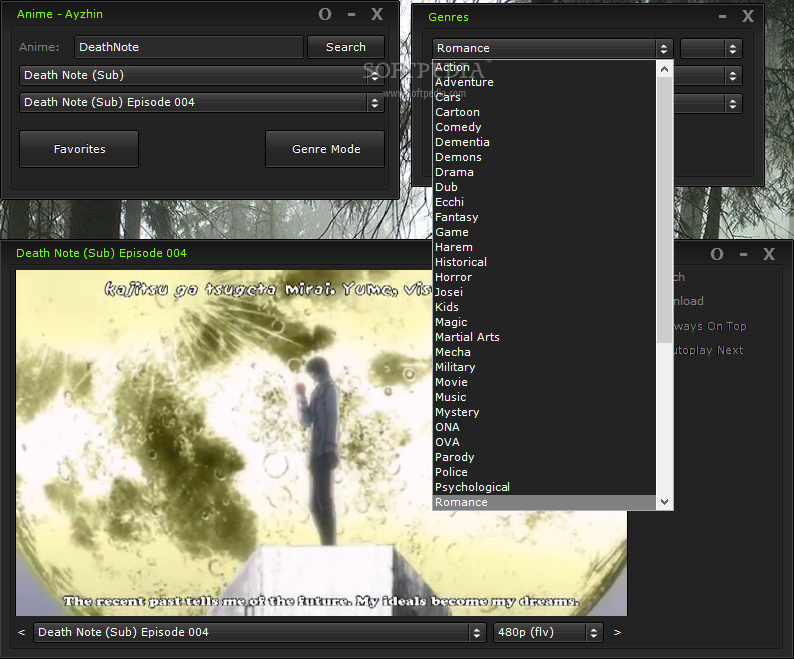Select the Fantasy genre
794x659 pixels.
click(x=544, y=217)
